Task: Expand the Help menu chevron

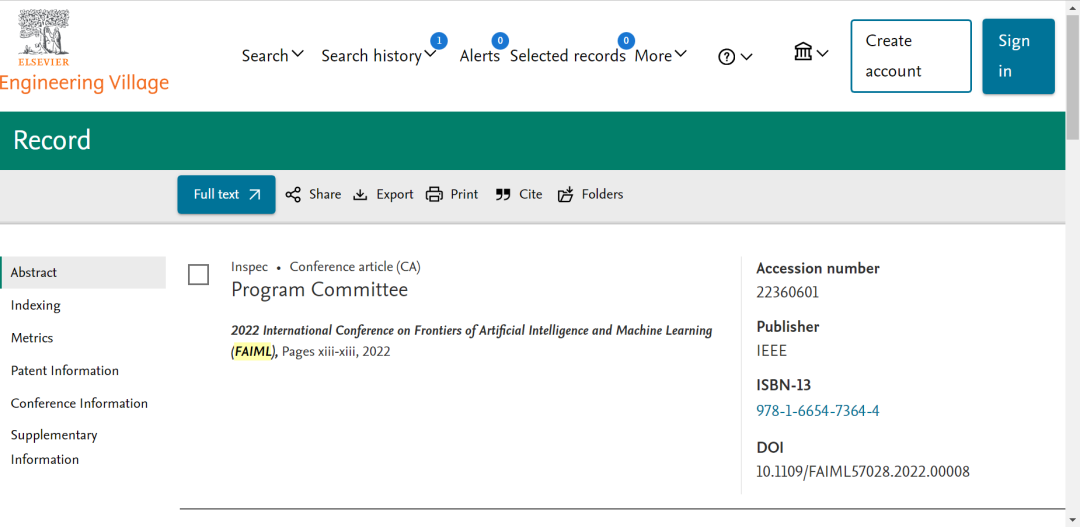Action: pos(747,57)
